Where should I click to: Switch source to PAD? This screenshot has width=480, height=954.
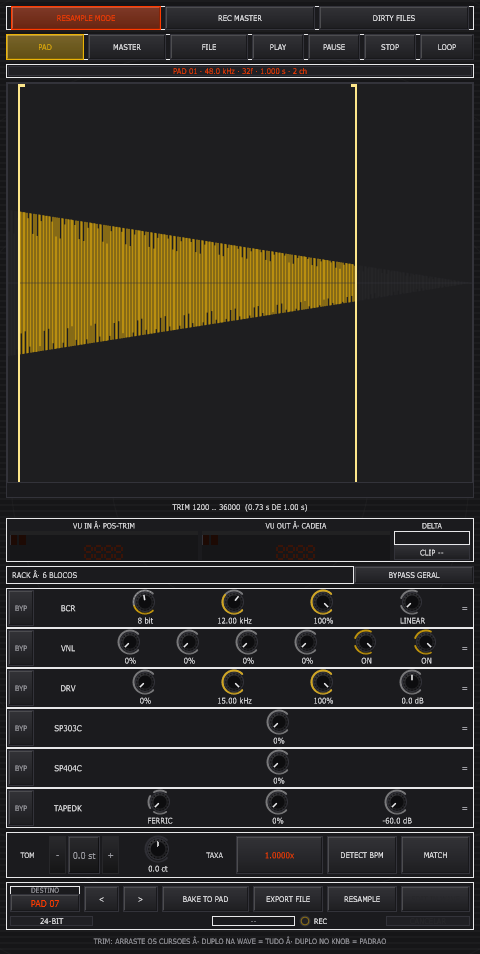45,47
